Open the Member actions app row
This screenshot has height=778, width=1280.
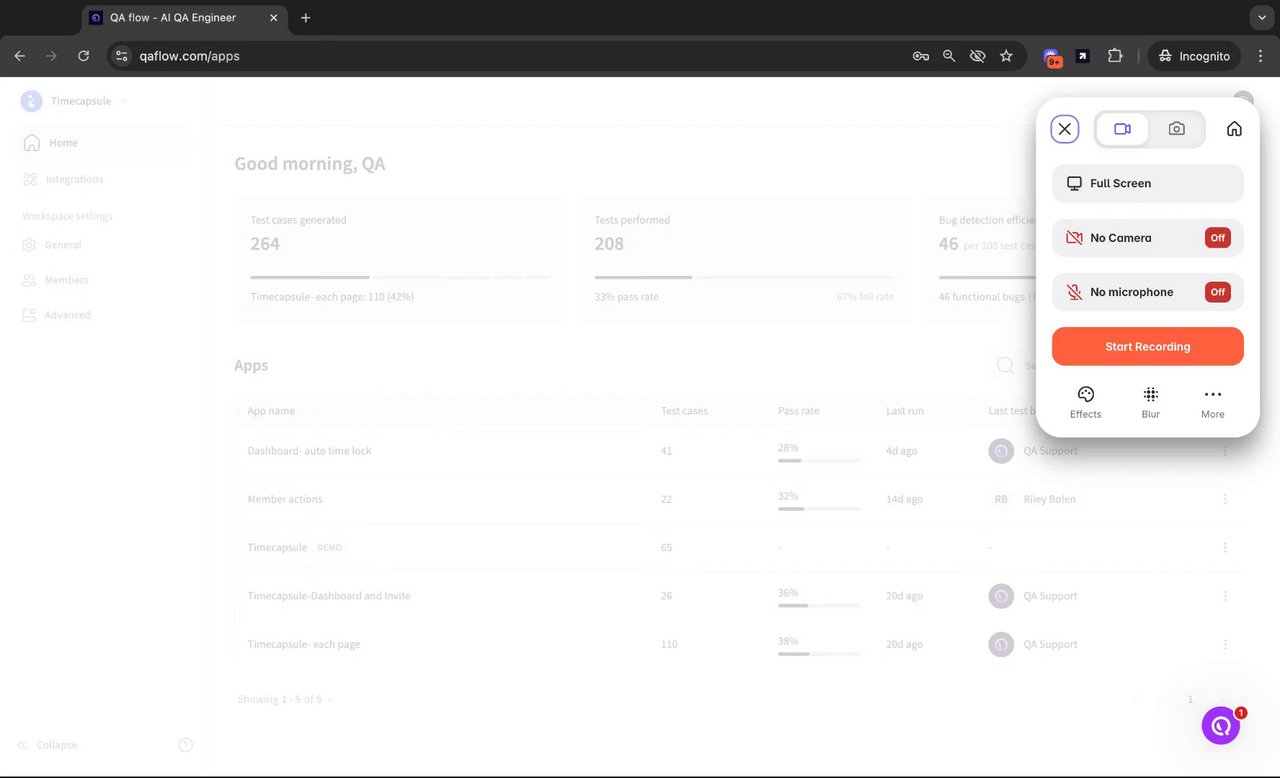285,499
